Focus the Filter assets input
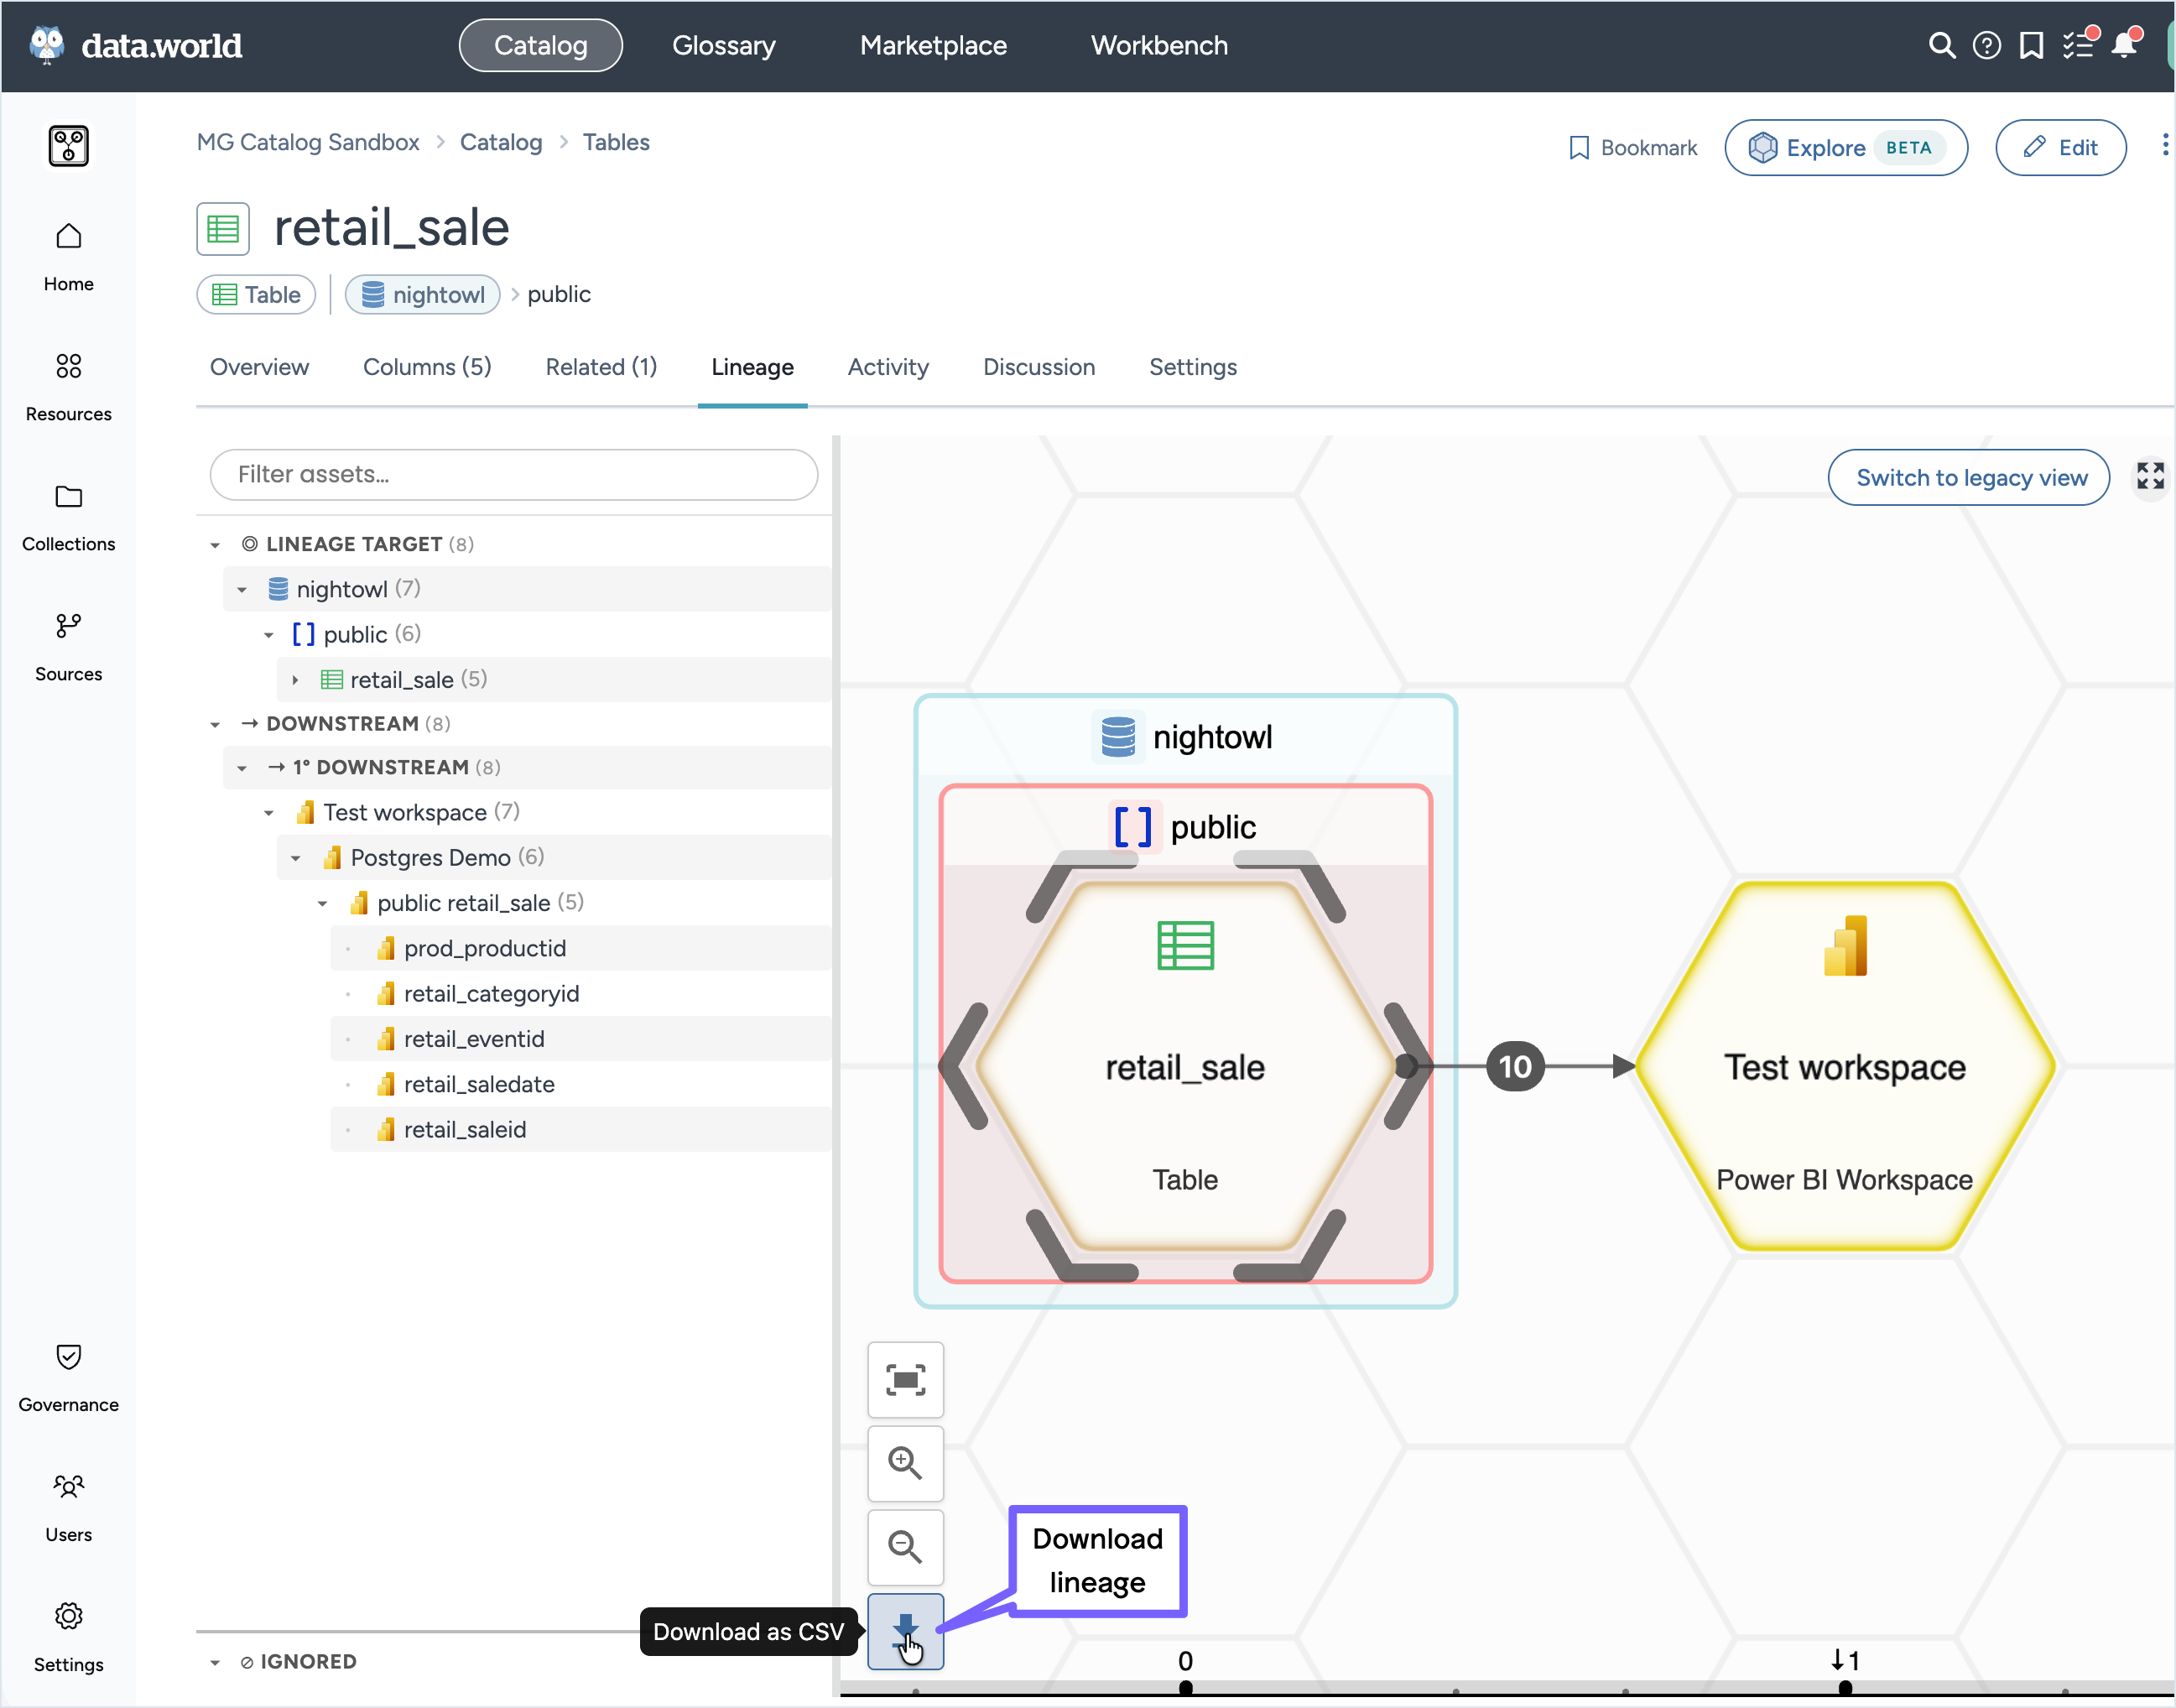The height and width of the screenshot is (1708, 2176). pyautogui.click(x=514, y=475)
